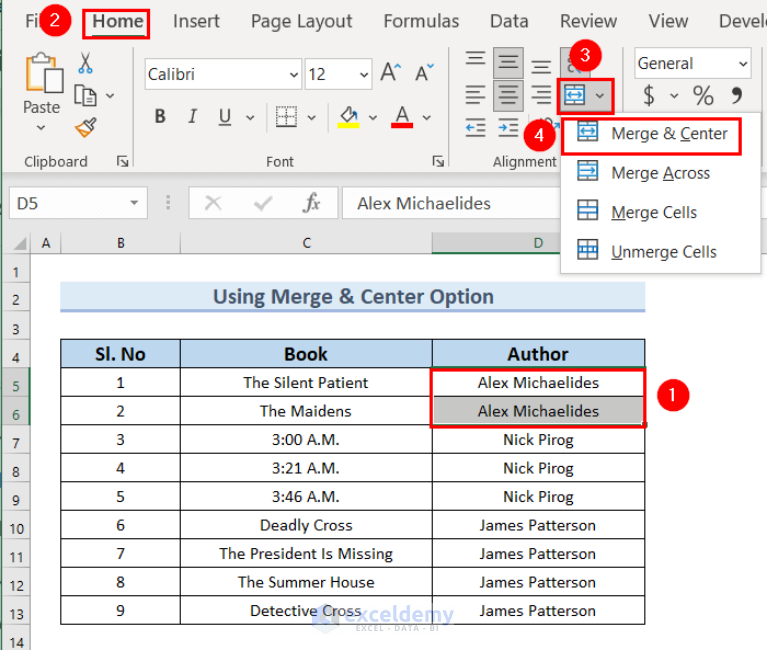Open the Name Box D5 dropdown
The image size is (767, 650).
coord(134,202)
